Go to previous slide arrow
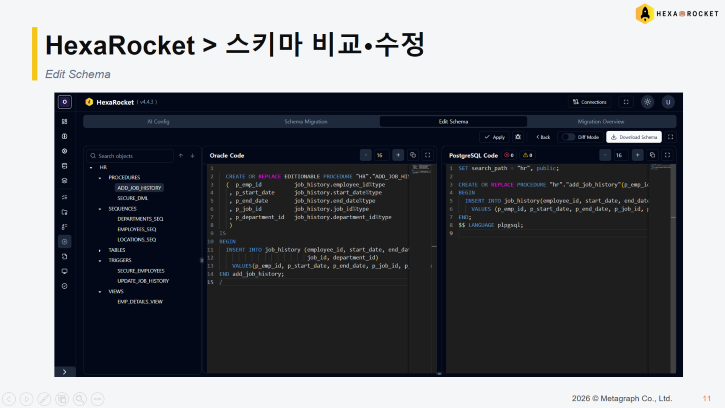The height and width of the screenshot is (408, 725). (9, 399)
